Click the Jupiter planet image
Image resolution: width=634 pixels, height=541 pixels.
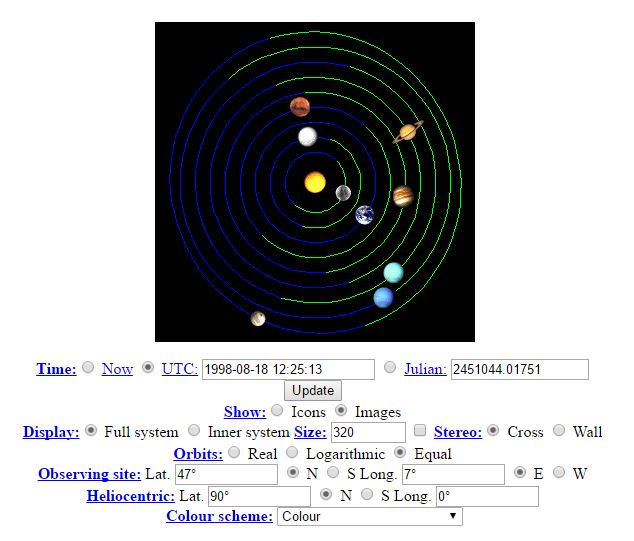(403, 196)
